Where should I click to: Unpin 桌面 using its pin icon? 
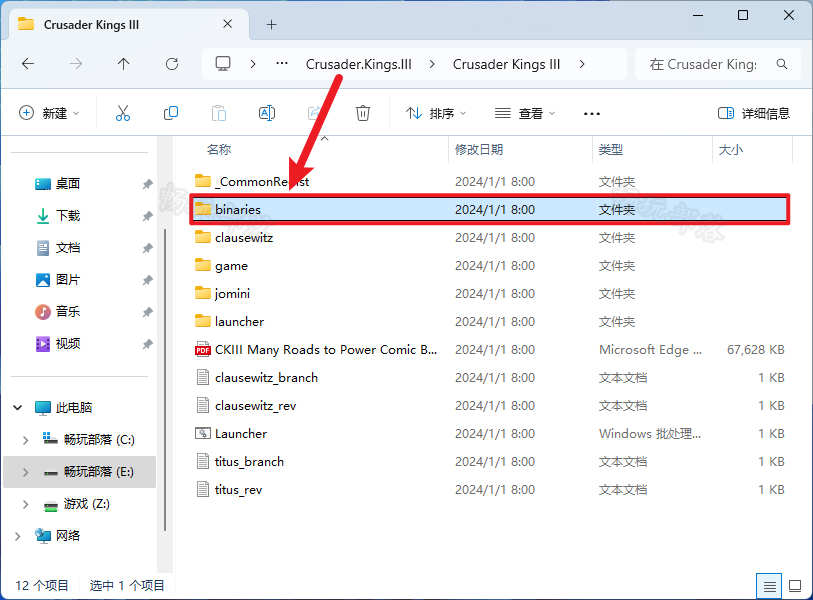pos(148,184)
